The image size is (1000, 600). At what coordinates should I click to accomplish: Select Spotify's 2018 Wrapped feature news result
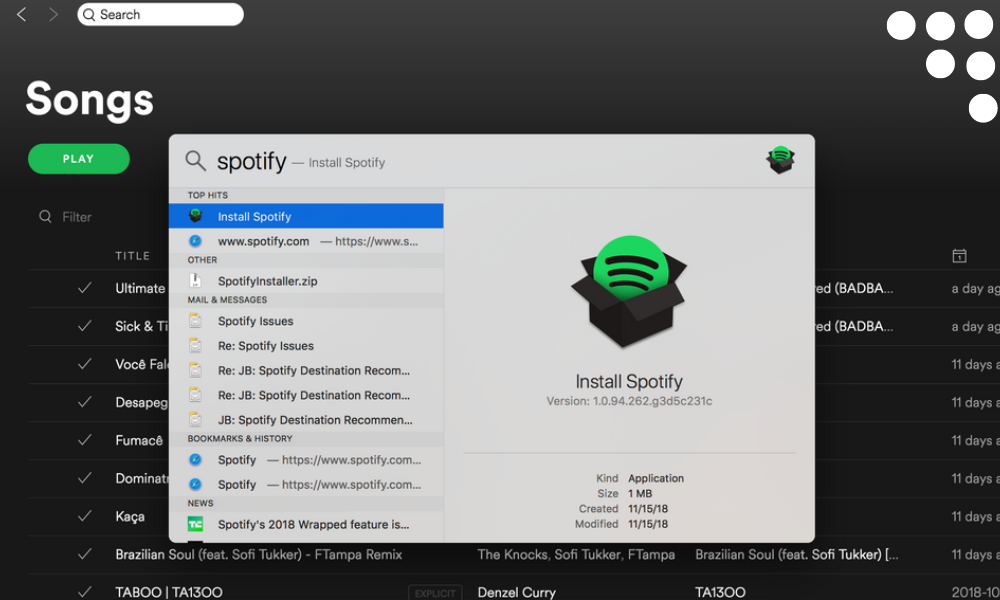pos(306,524)
